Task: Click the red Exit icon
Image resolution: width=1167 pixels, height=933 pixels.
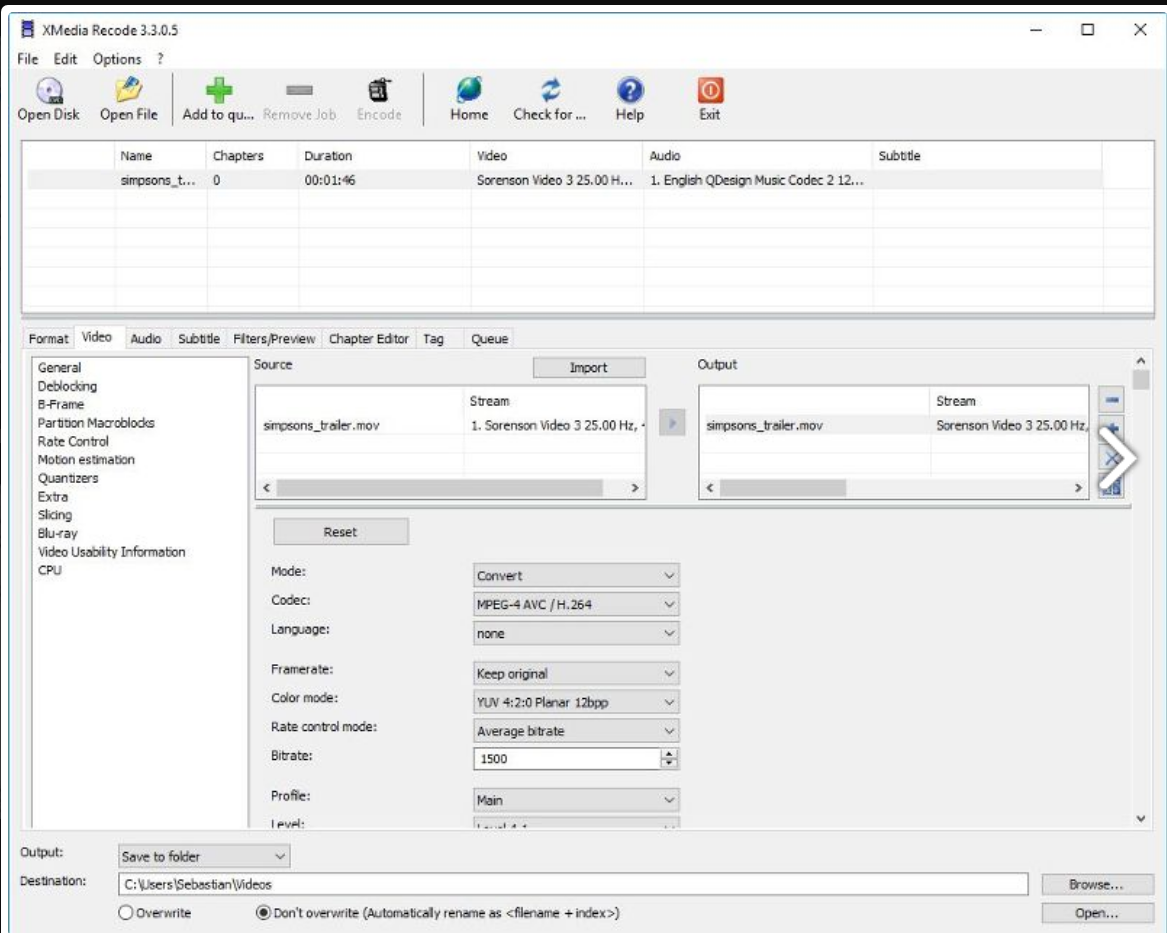Action: click(x=709, y=92)
